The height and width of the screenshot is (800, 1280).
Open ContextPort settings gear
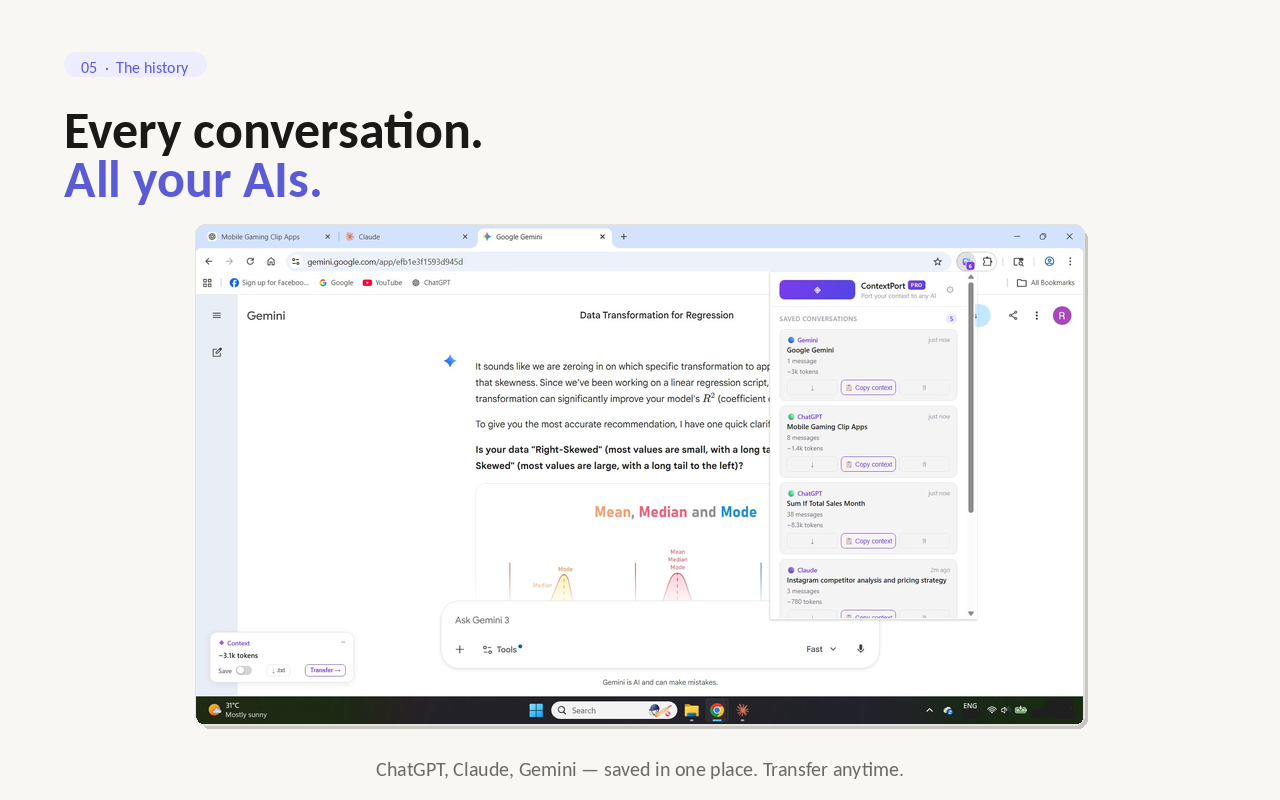pyautogui.click(x=950, y=290)
